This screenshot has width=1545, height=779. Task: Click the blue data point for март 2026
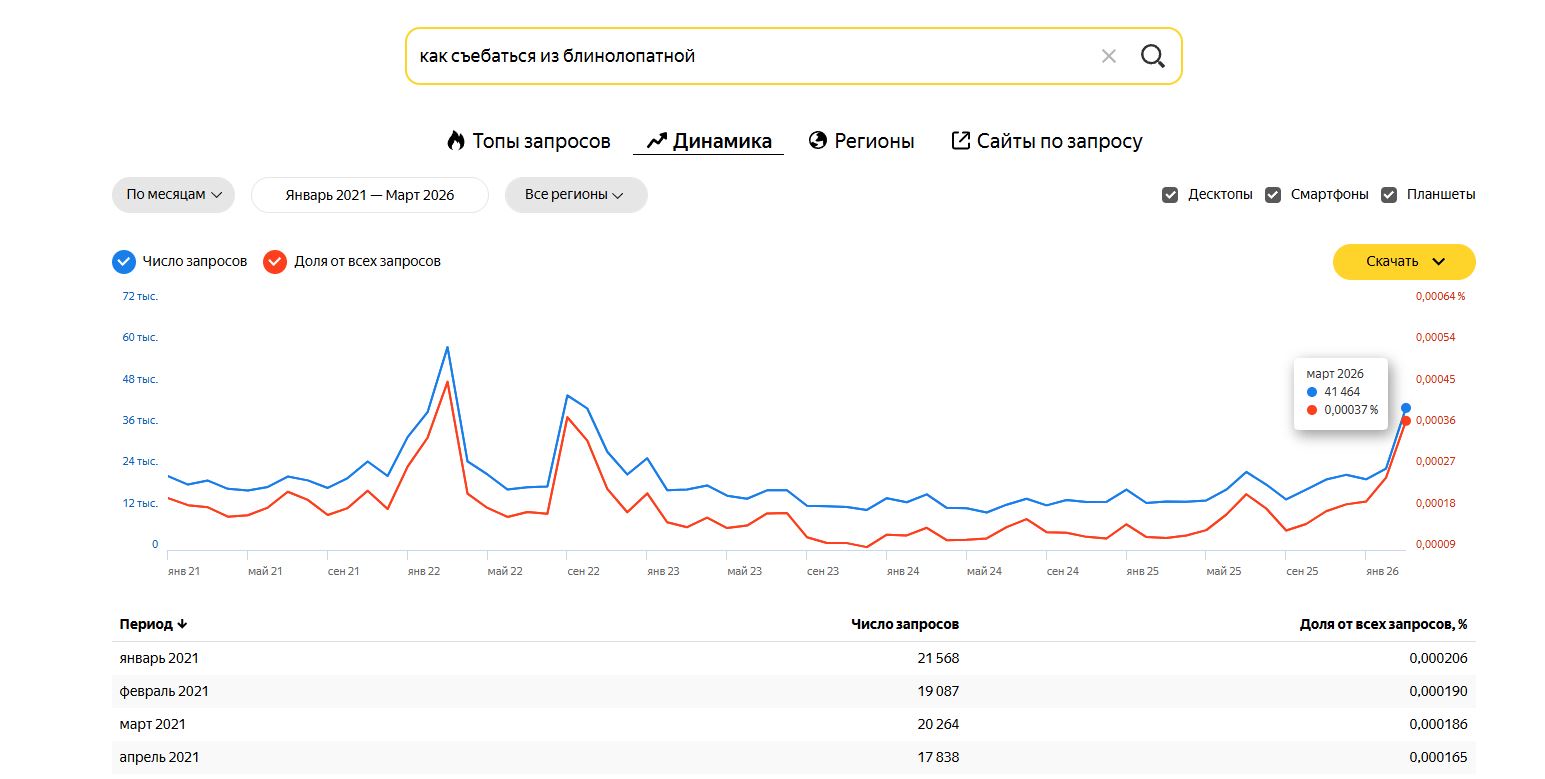[1406, 408]
